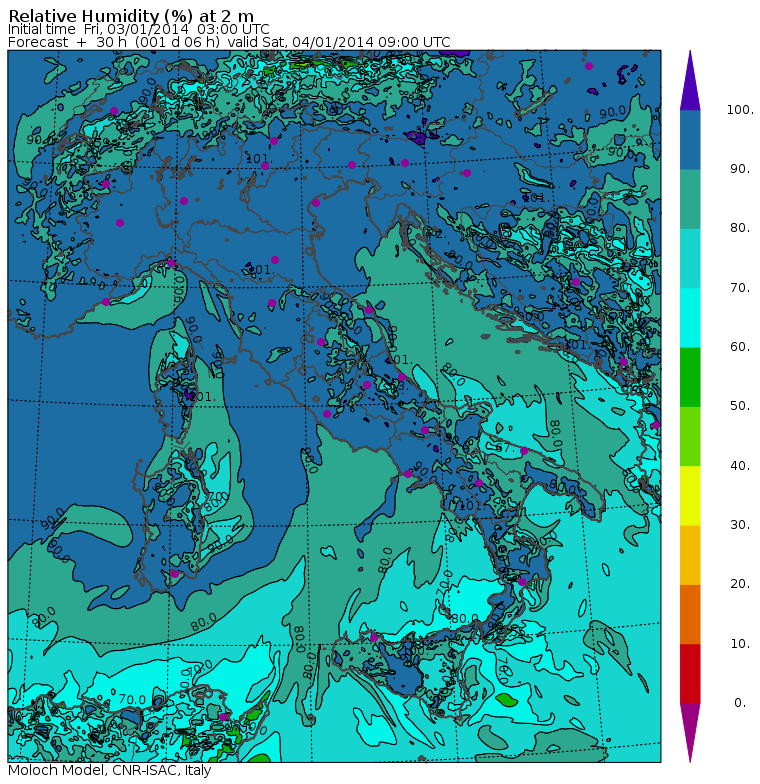Screen dimensions: 760x784
Task: Choose the turquoise 70–80 colorbar segment
Action: [690, 258]
